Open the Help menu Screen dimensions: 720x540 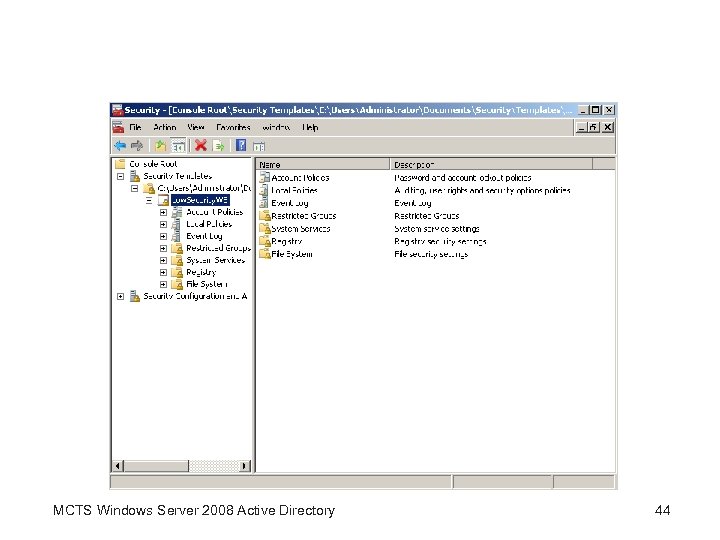coord(310,127)
